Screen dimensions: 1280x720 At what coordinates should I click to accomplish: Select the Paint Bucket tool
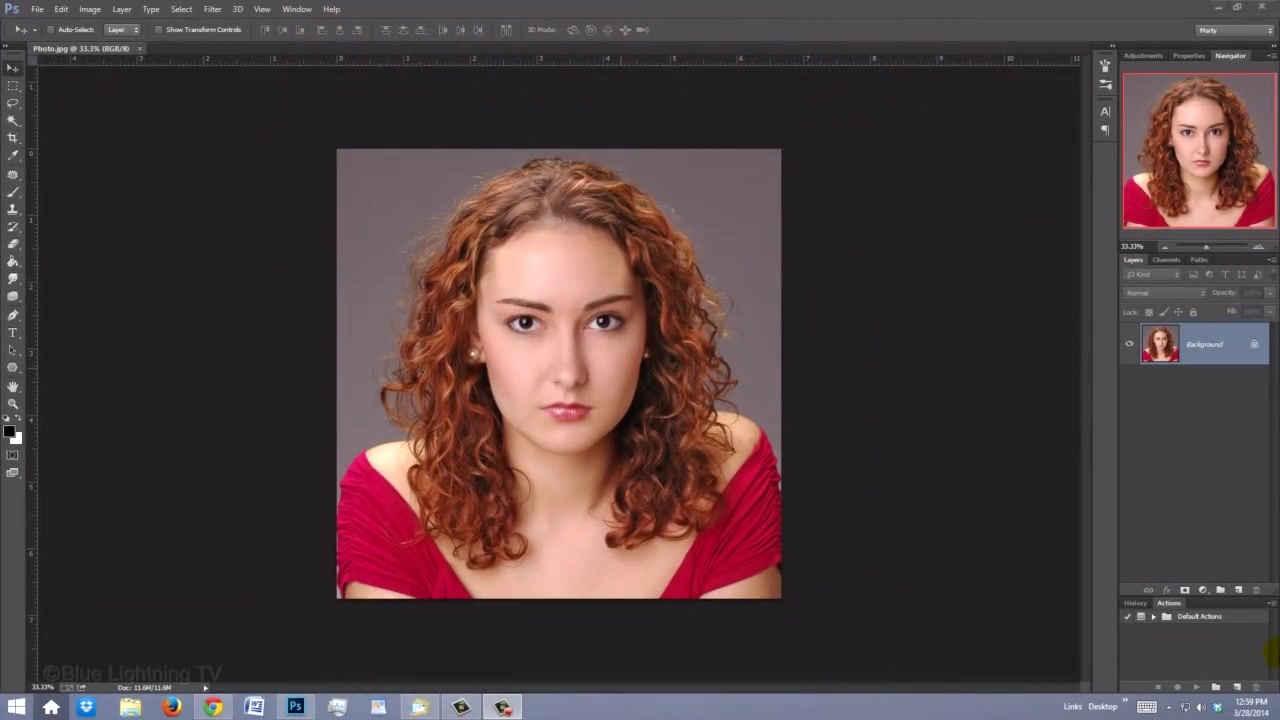(13, 262)
